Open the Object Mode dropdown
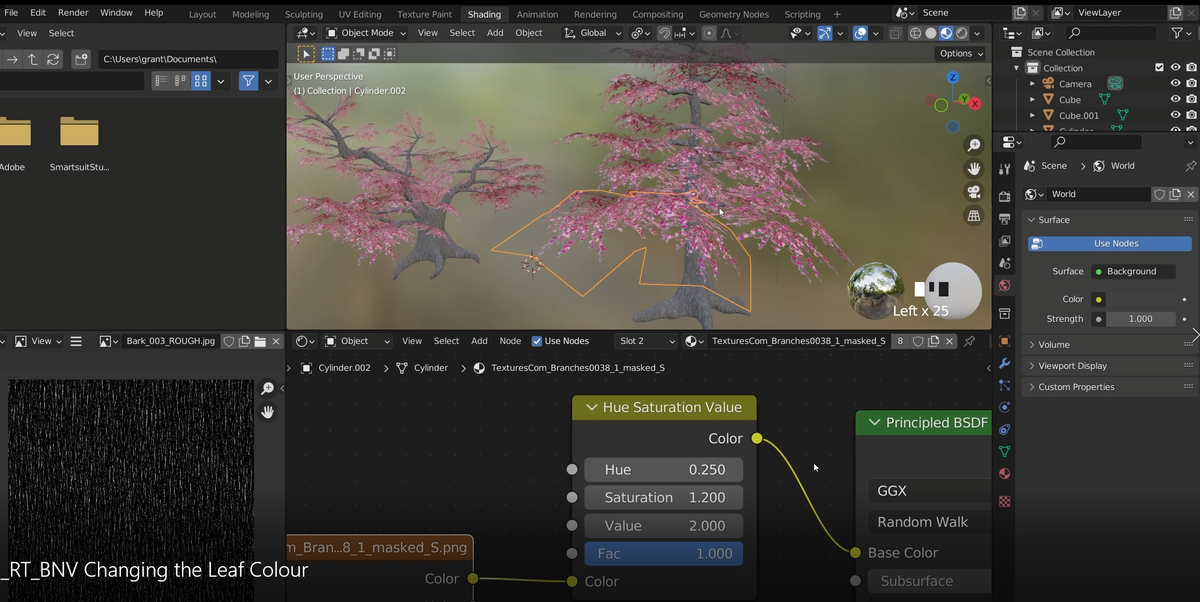 (x=365, y=32)
